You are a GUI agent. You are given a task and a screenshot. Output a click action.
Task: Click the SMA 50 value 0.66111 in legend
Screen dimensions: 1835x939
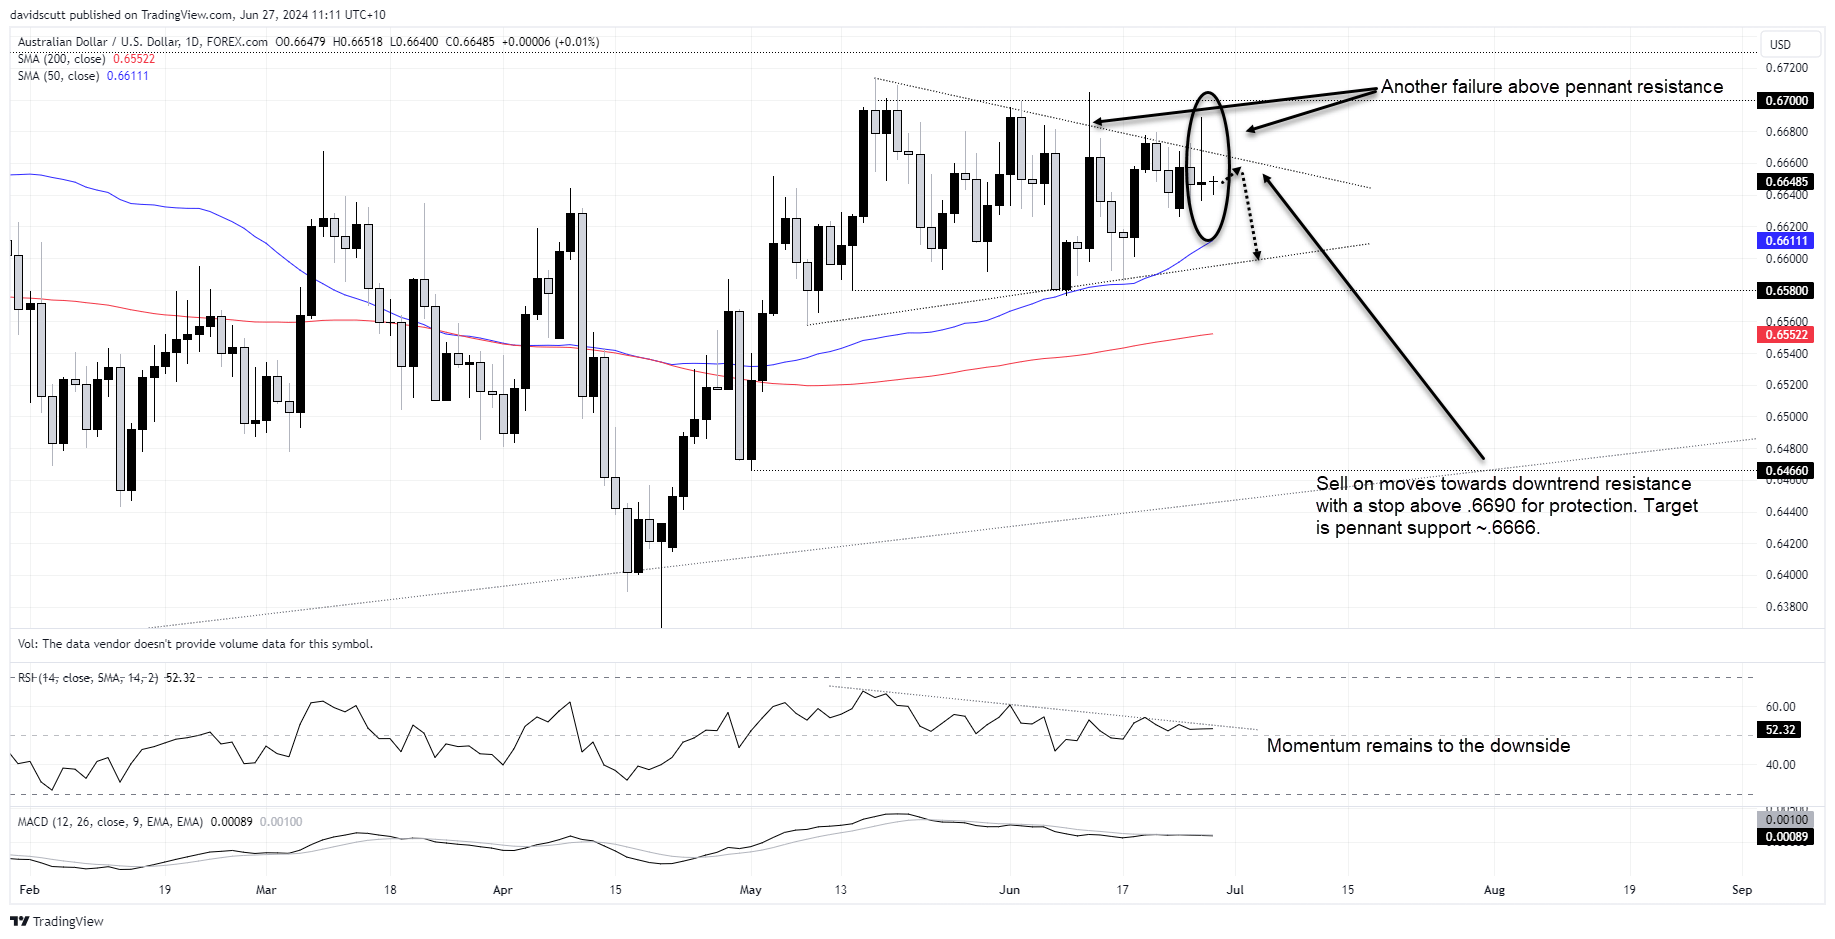coord(128,76)
